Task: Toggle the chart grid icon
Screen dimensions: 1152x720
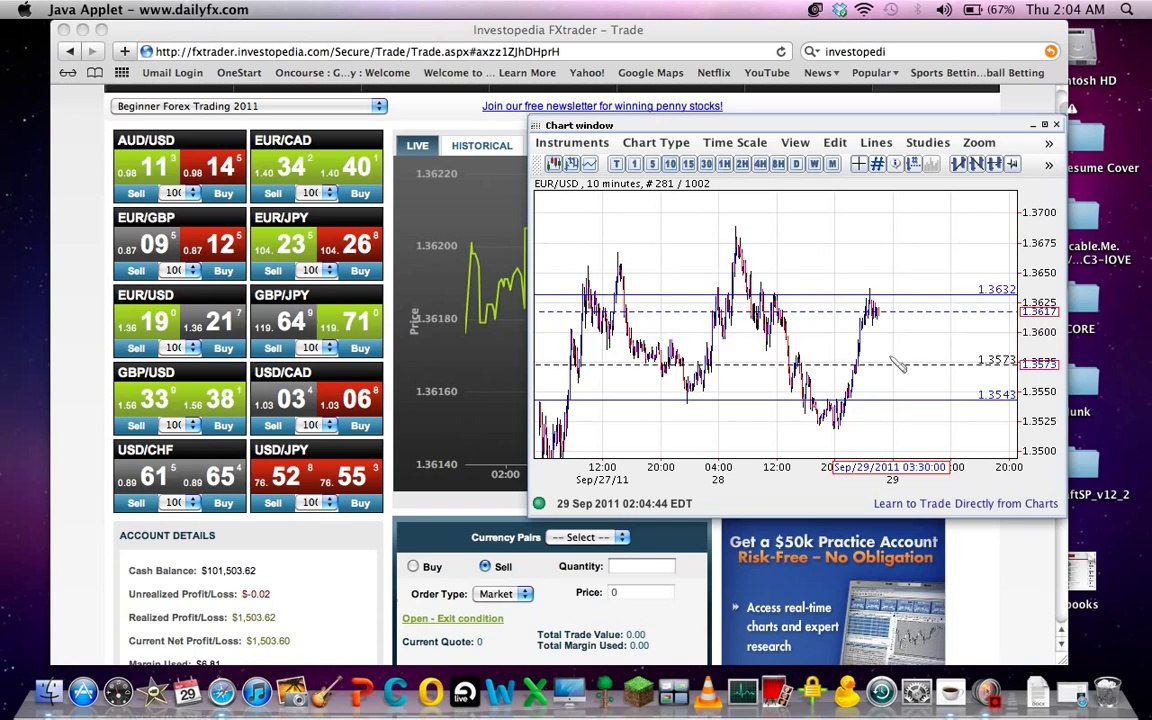Action: [877, 164]
